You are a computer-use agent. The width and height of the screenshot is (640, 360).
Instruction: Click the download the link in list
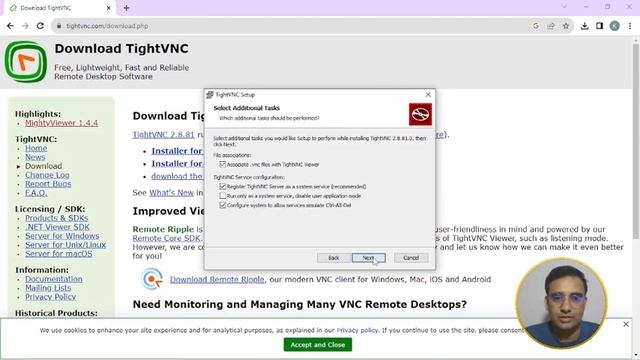(177, 176)
